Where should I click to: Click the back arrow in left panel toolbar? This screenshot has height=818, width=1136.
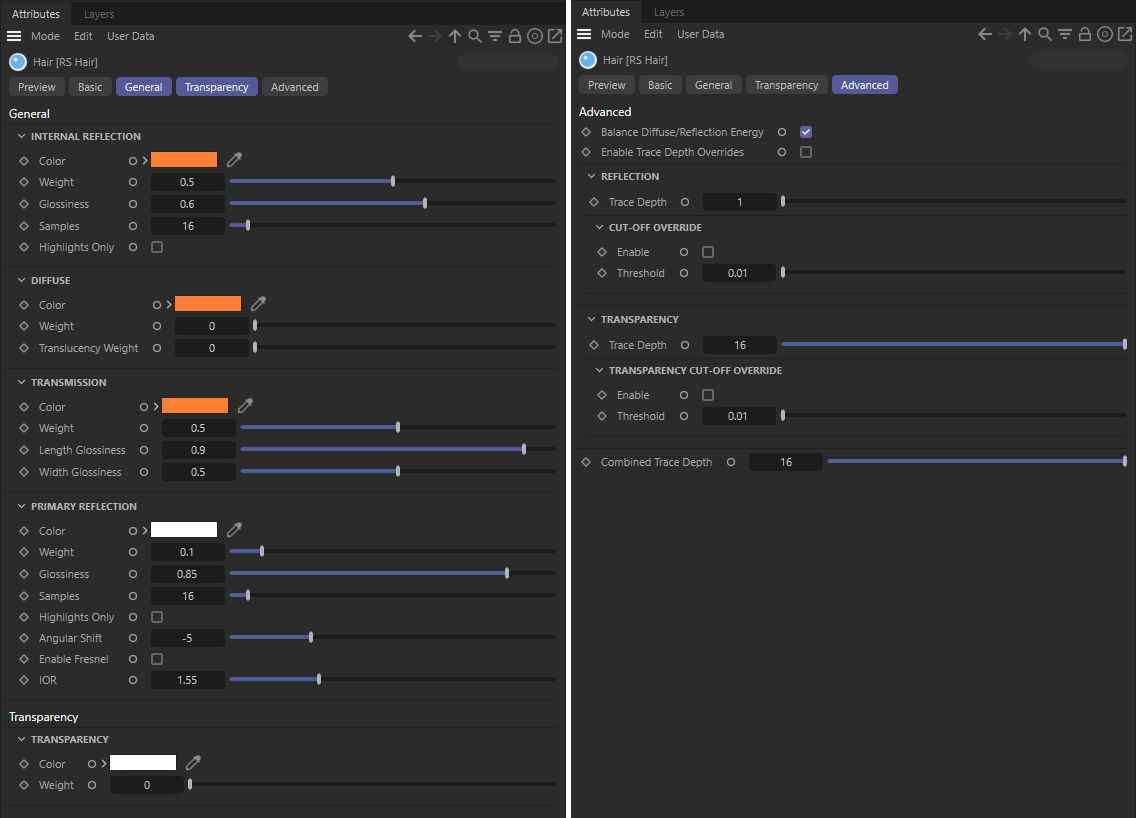(416, 36)
